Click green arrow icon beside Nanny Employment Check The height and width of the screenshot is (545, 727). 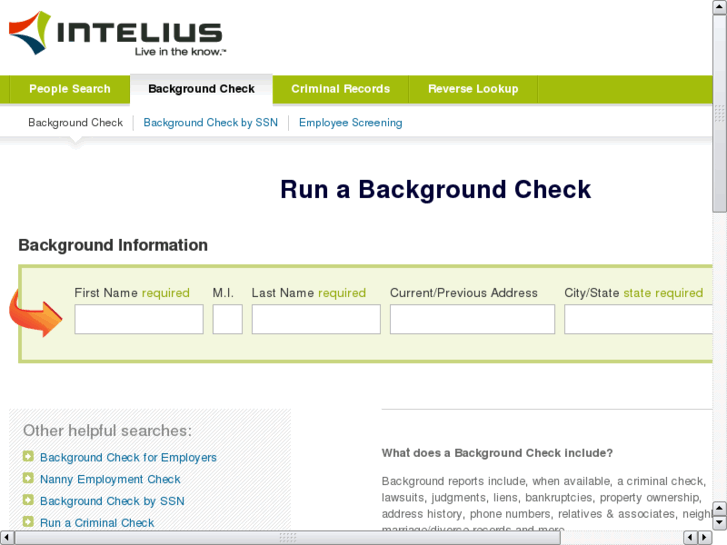click(28, 478)
